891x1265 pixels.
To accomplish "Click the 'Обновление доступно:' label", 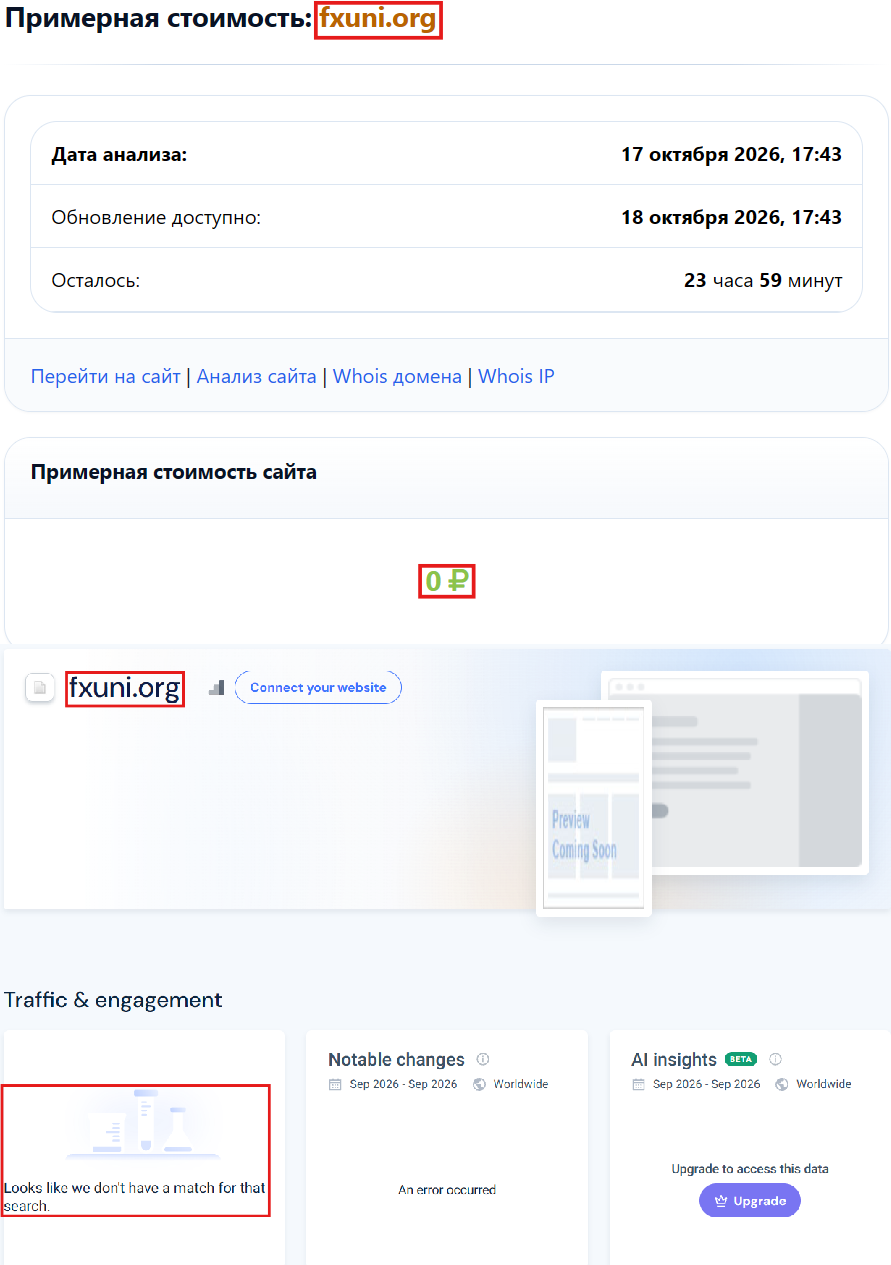I will (156, 217).
